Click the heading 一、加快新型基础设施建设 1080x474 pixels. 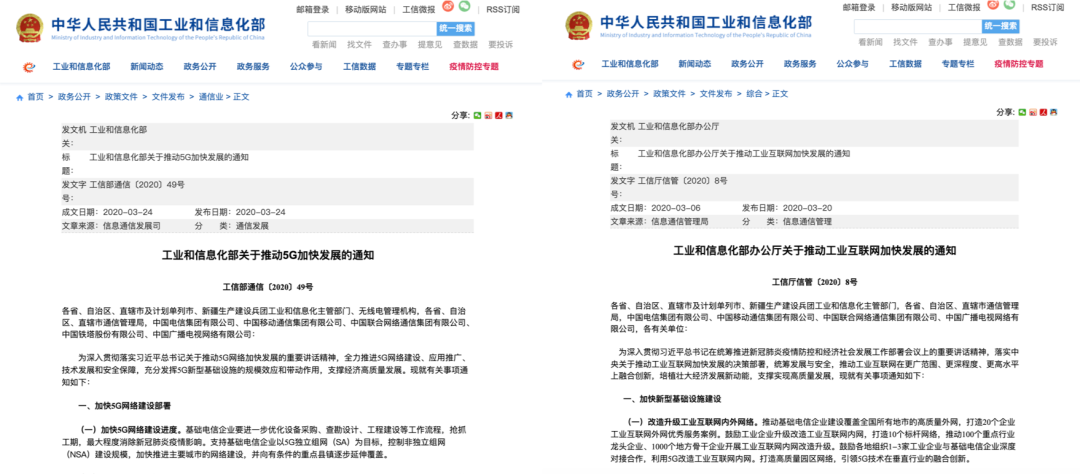(x=672, y=400)
